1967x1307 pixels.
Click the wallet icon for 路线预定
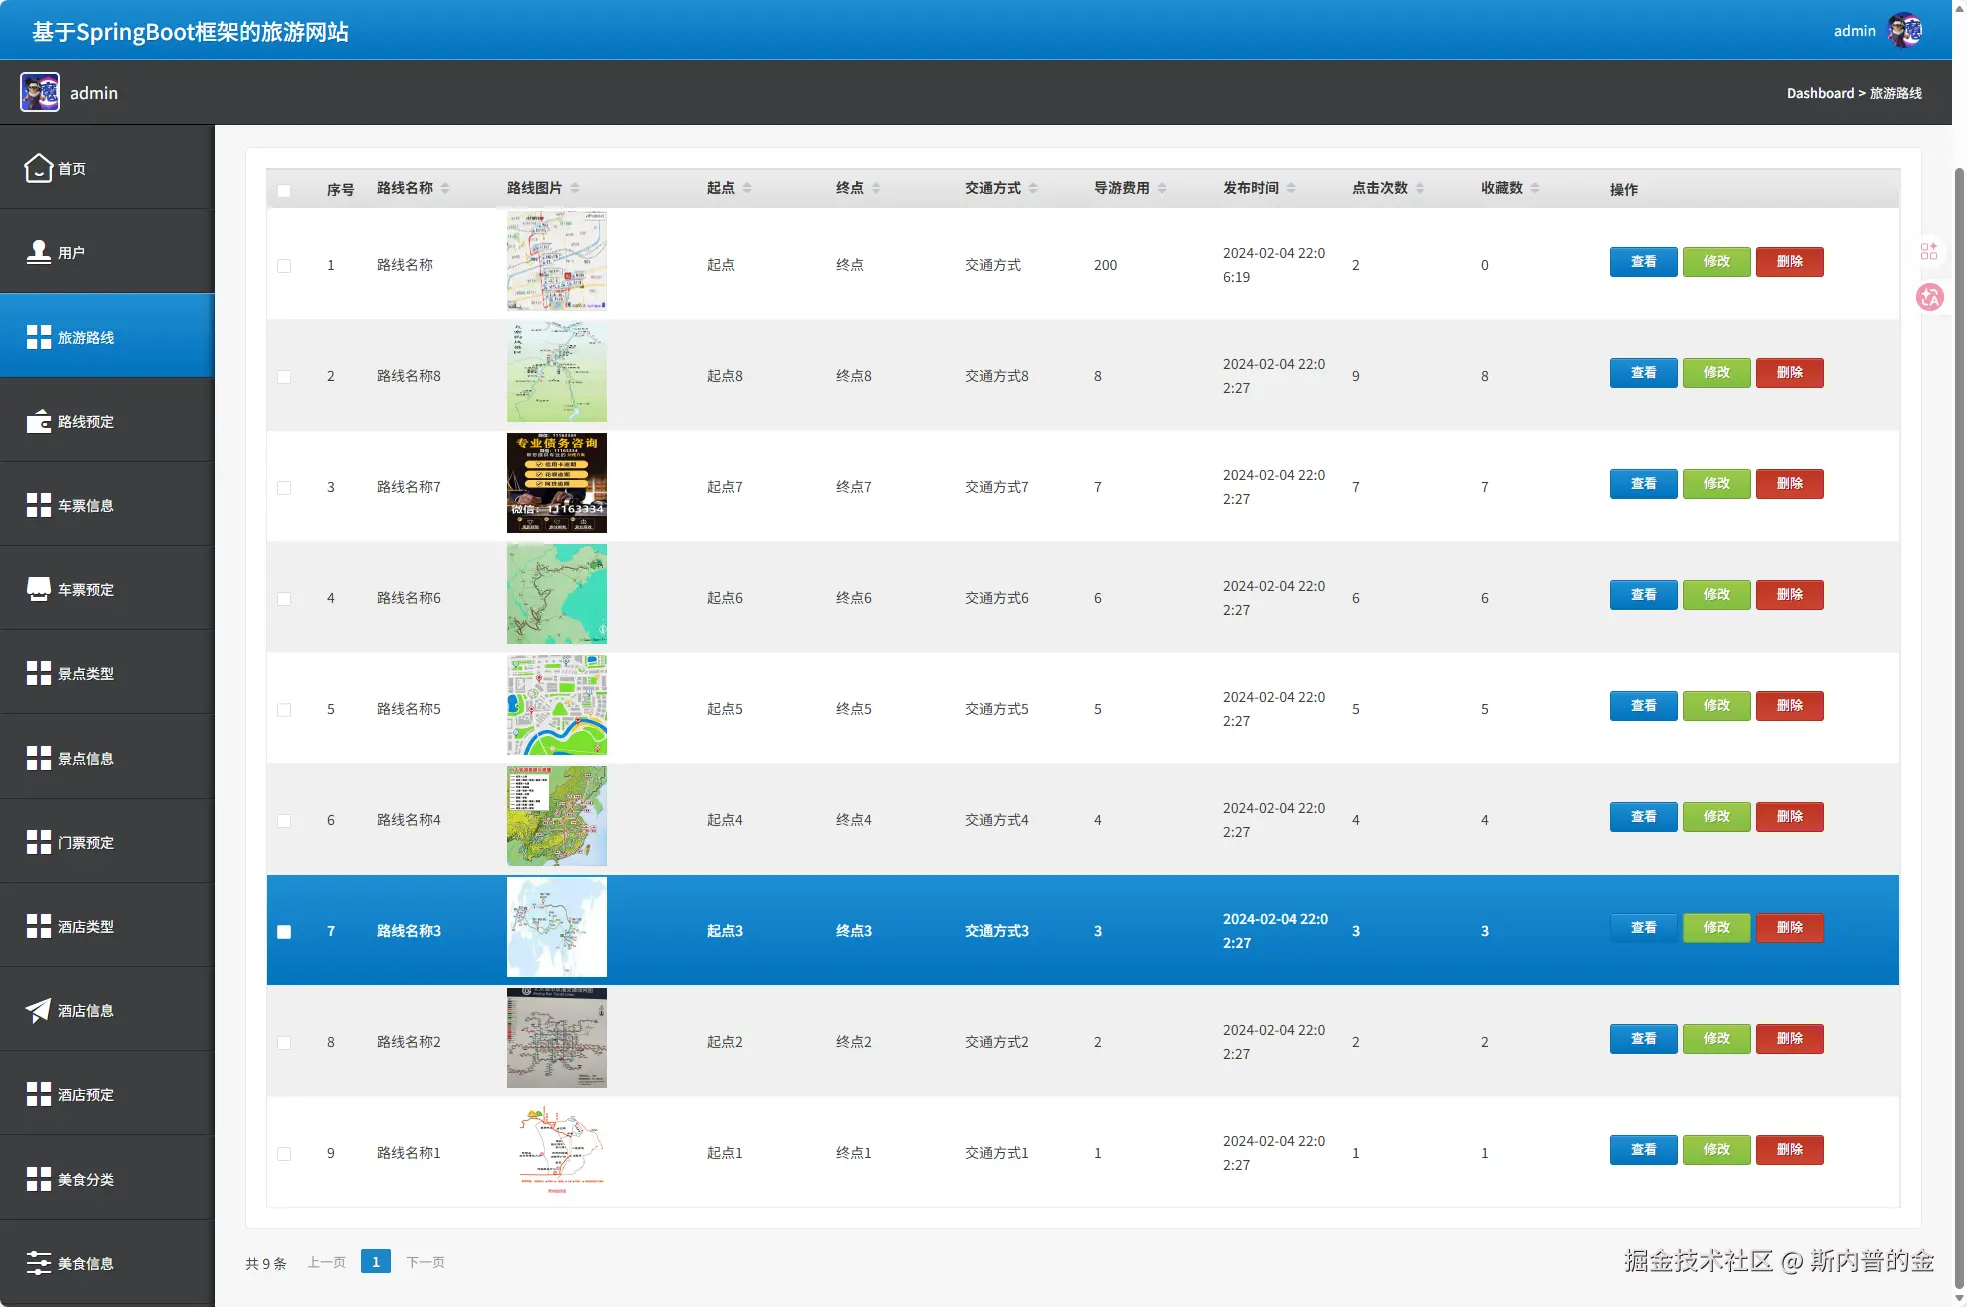pyautogui.click(x=38, y=421)
